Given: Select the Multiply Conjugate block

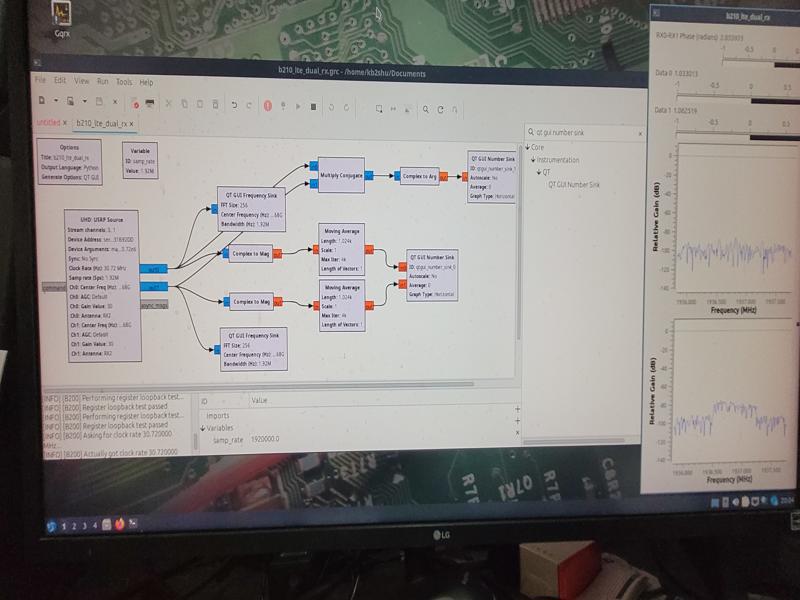Looking at the screenshot, I should (341, 175).
